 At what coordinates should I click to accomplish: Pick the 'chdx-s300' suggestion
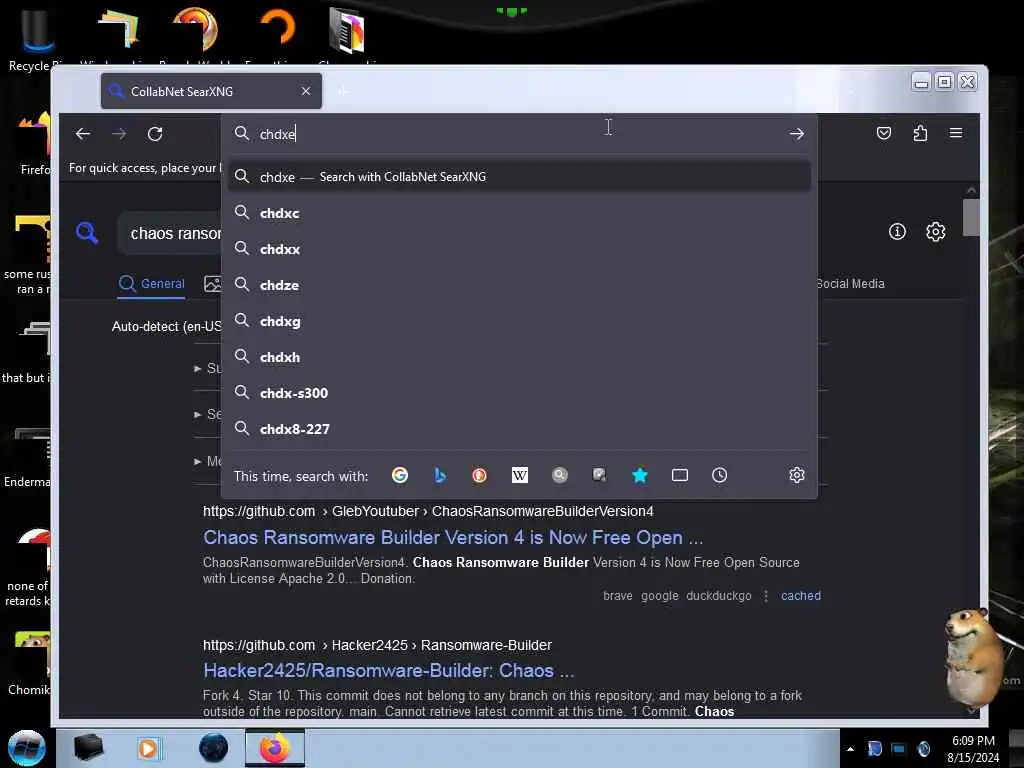pos(519,392)
